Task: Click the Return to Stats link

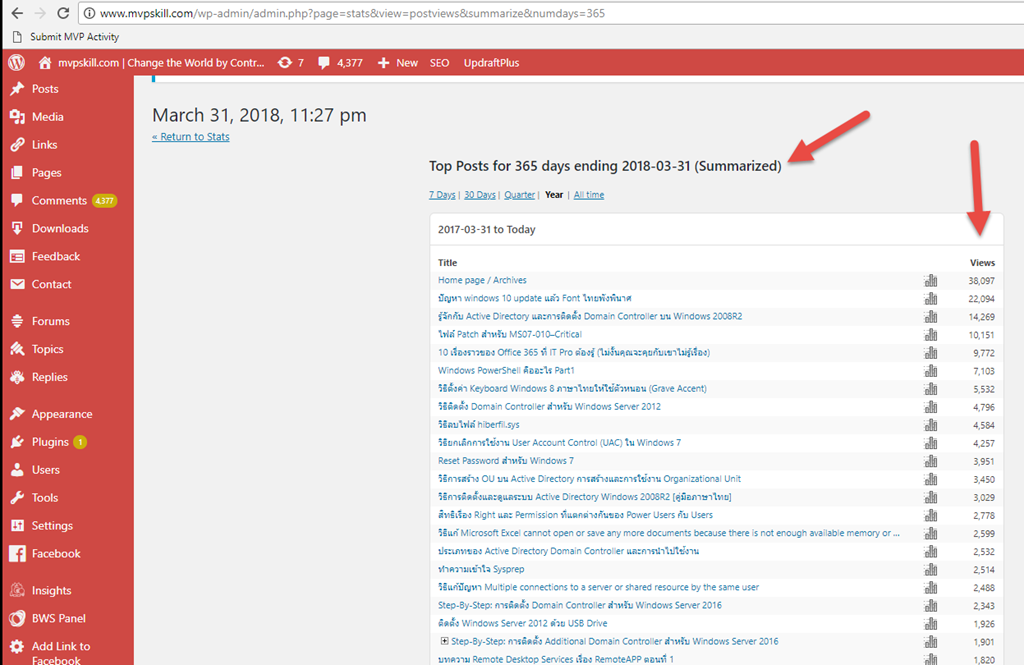Action: 191,137
